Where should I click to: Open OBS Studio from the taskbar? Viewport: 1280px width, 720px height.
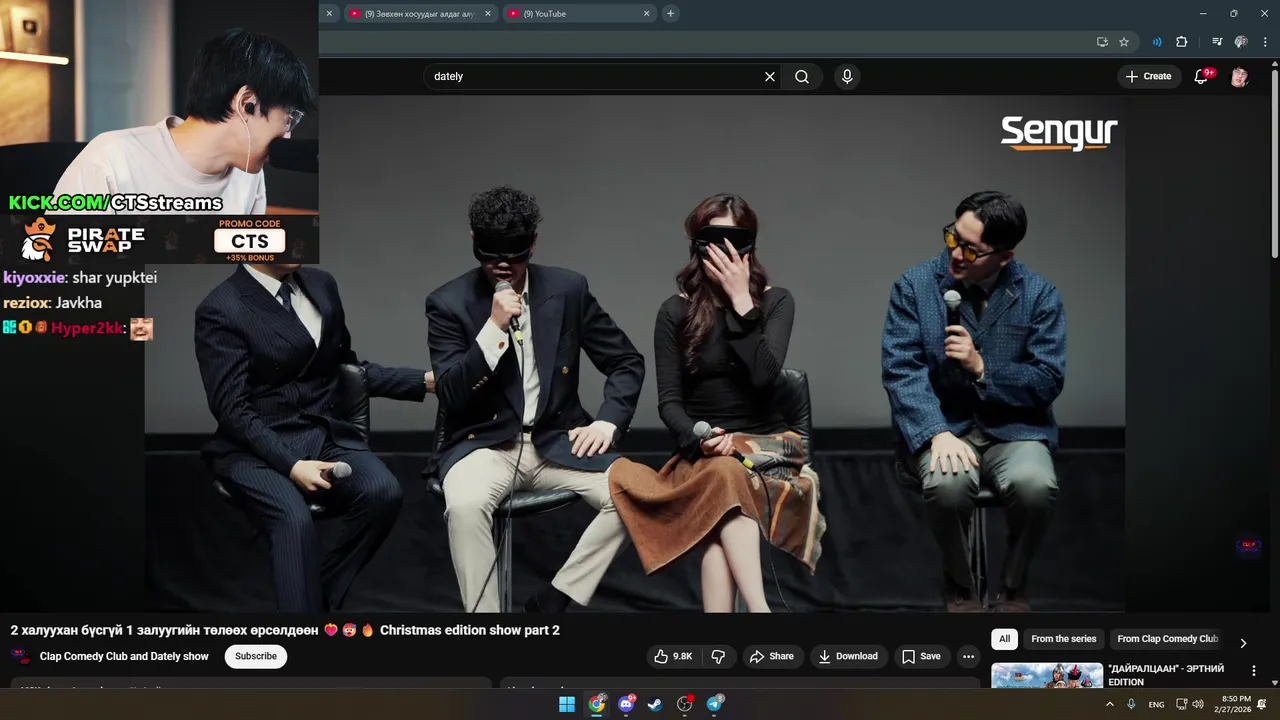685,704
